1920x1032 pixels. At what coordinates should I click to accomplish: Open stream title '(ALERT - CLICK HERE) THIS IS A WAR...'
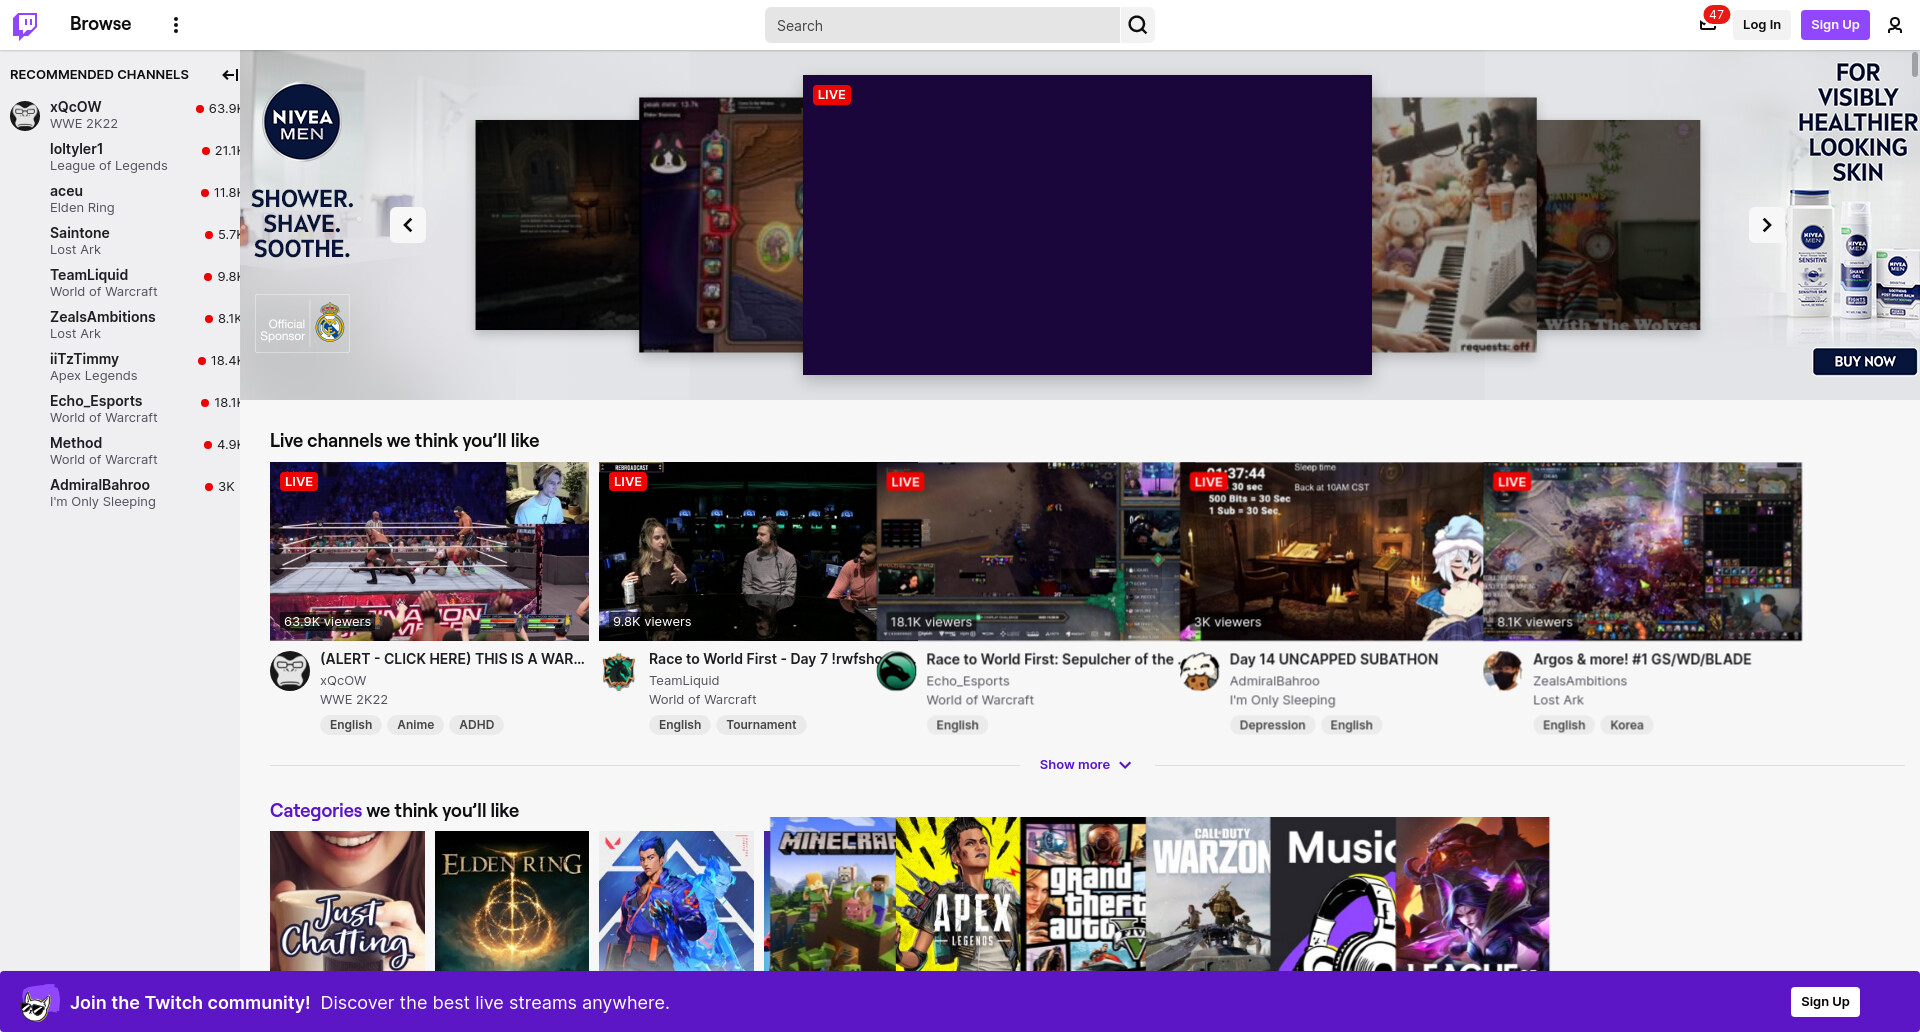[x=452, y=659]
